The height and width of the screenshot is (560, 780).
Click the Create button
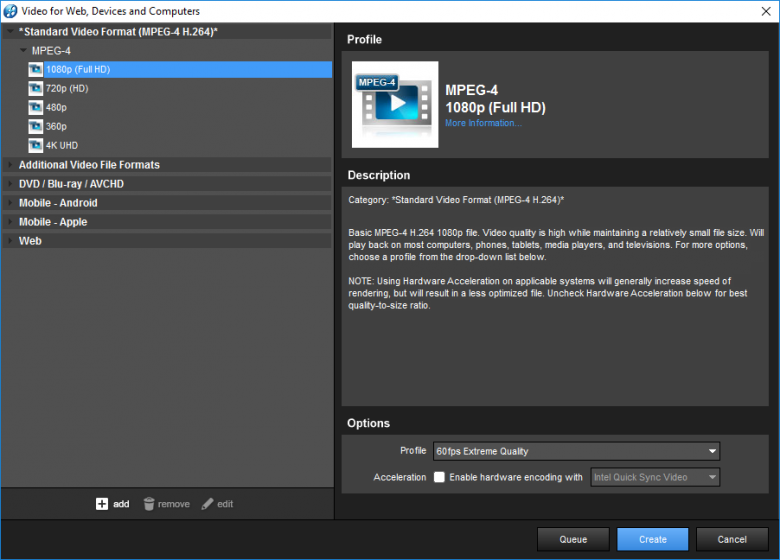pyautogui.click(x=653, y=539)
